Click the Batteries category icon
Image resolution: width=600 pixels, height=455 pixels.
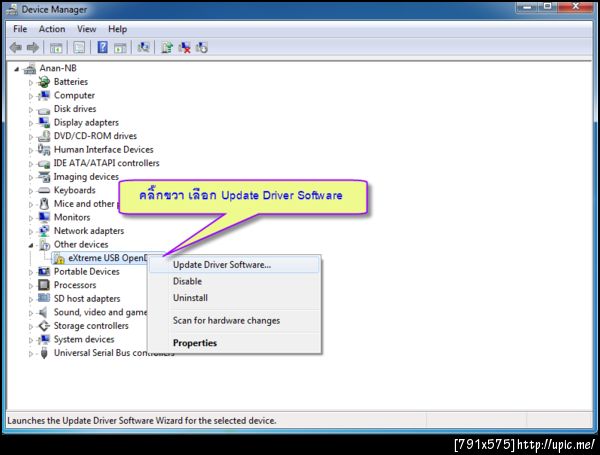click(x=44, y=82)
